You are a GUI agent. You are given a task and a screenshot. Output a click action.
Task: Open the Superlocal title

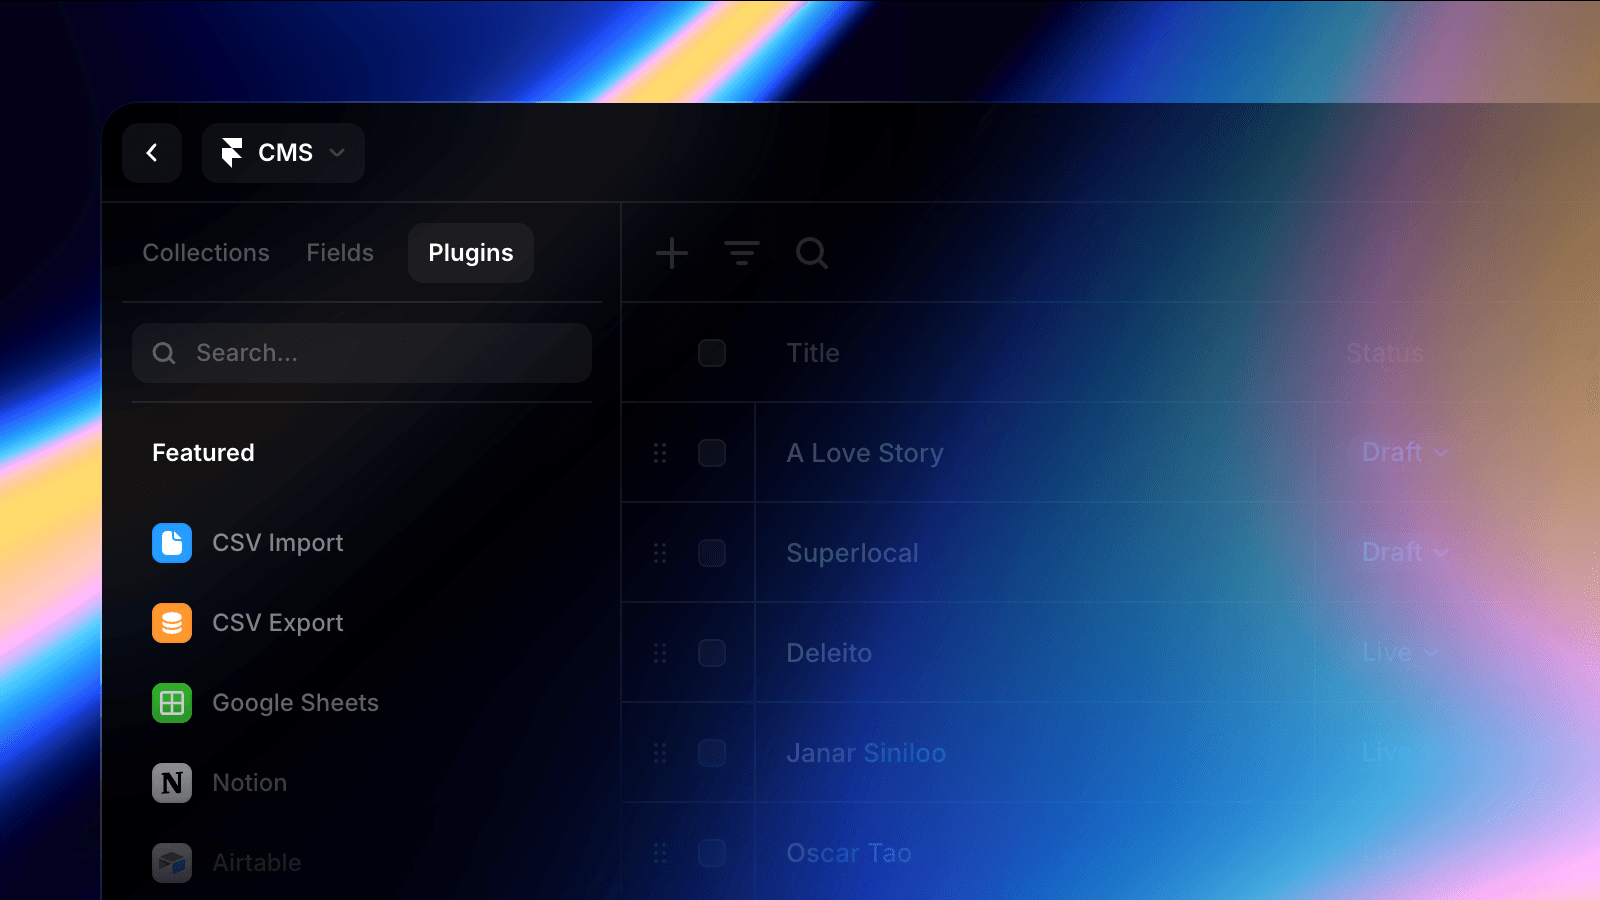[x=852, y=553]
